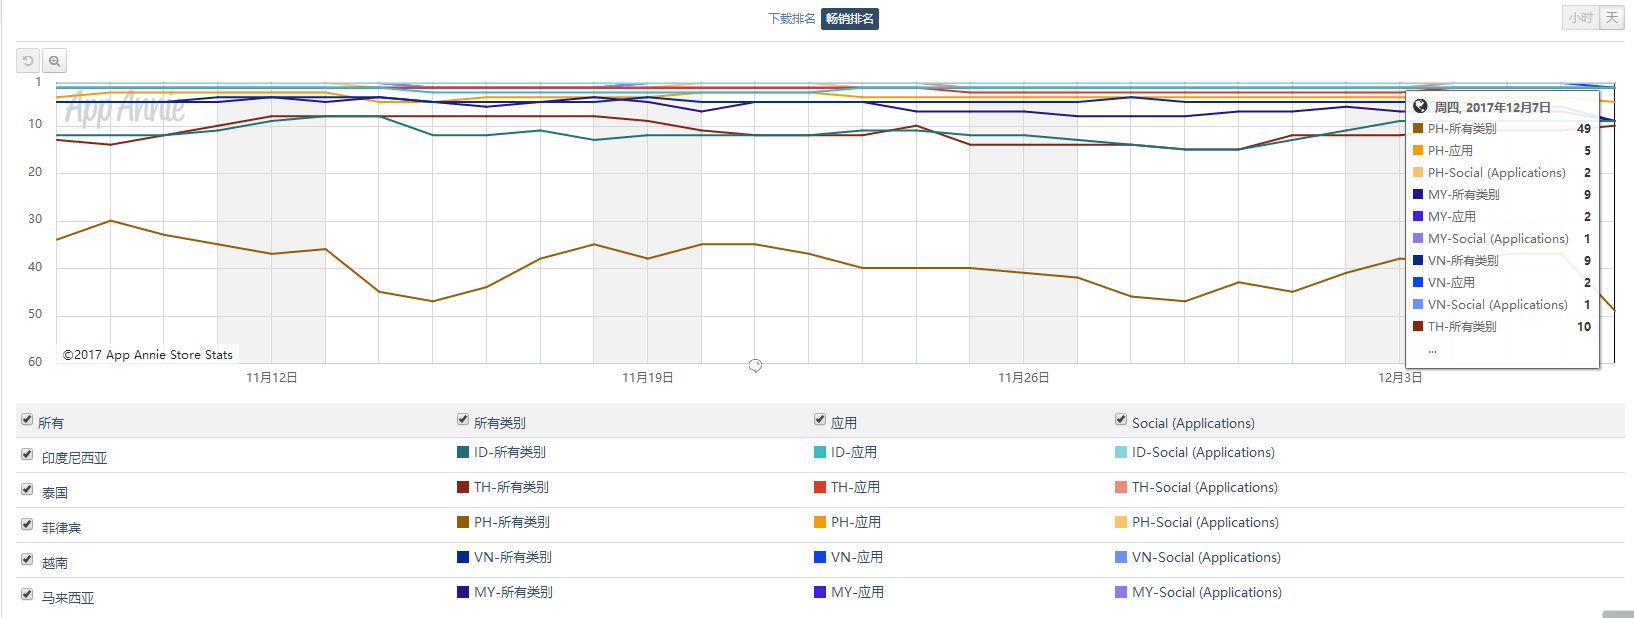Screen dimensions: 1634x618
Task: Click the PH-应用 orange legend square
Action: 820,522
